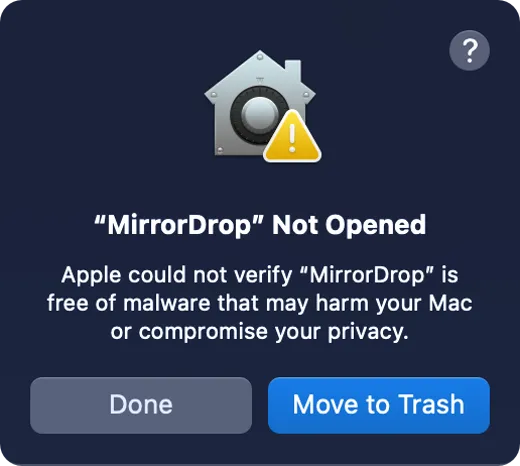The width and height of the screenshot is (520, 466).
Task: Click the word "Mac" in the message
Action: [x=450, y=303]
